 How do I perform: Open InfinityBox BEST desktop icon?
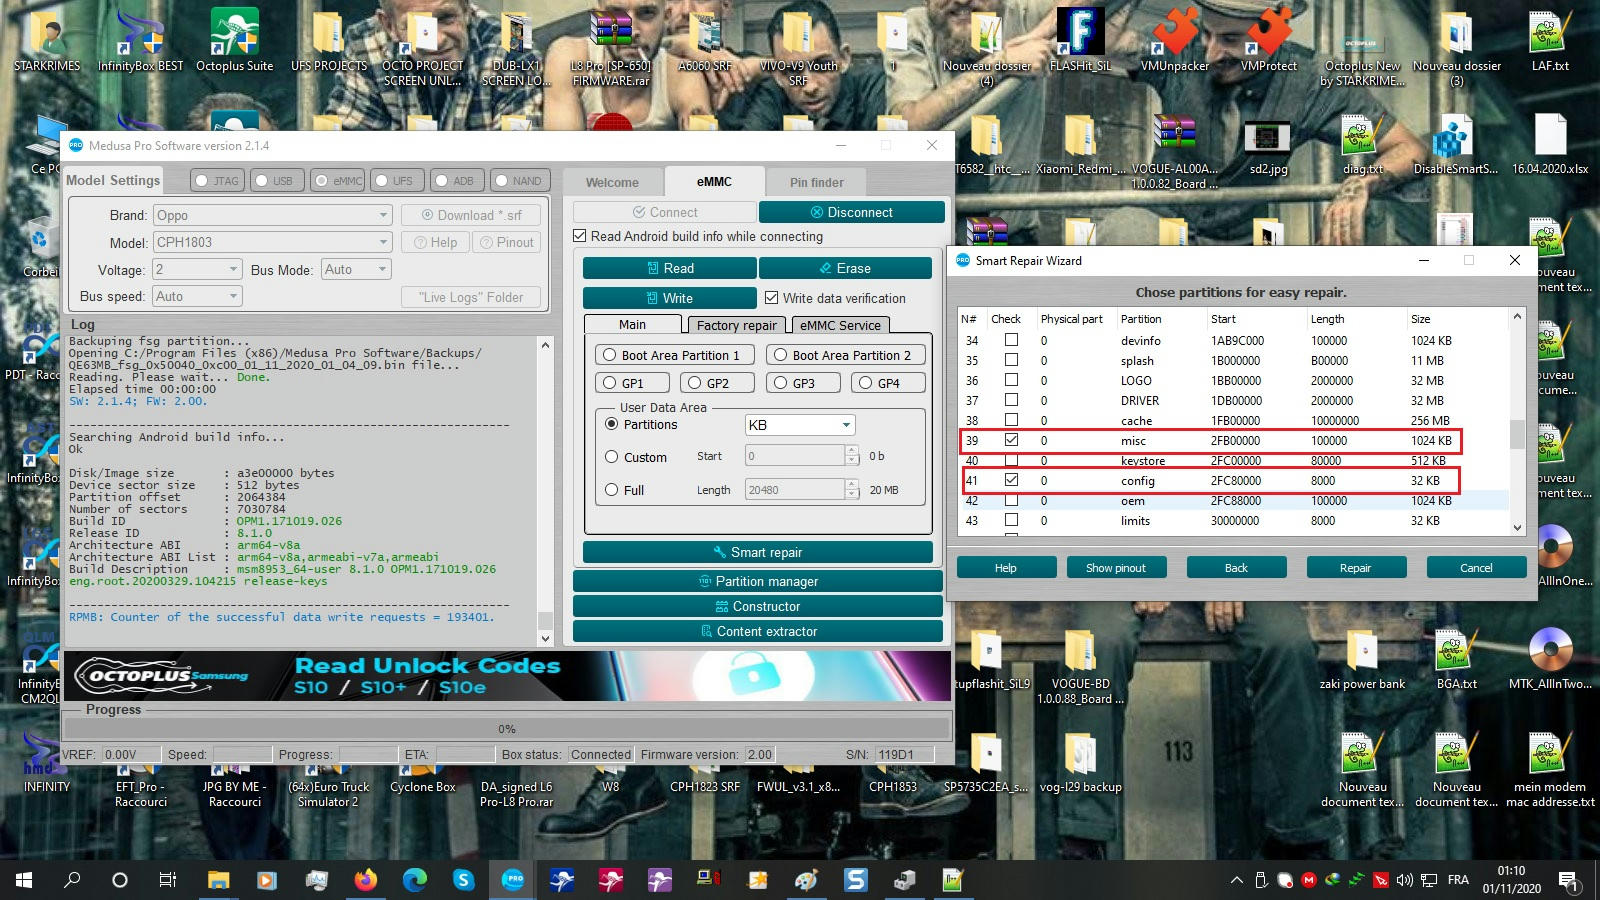point(140,40)
